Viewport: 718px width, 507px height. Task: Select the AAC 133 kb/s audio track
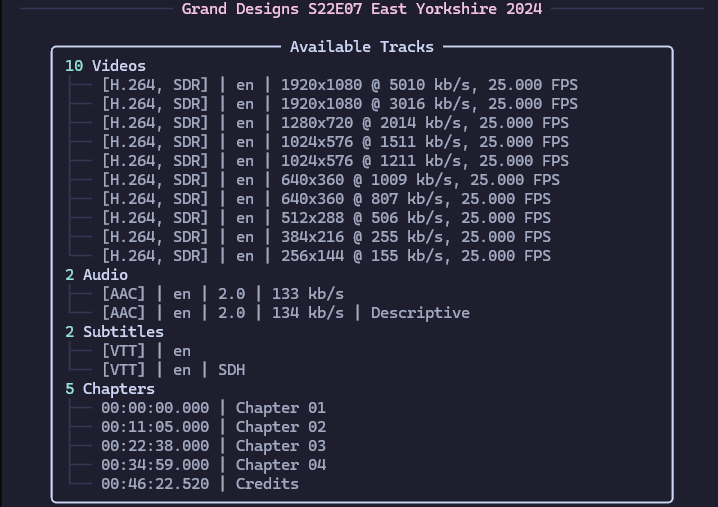[223, 294]
